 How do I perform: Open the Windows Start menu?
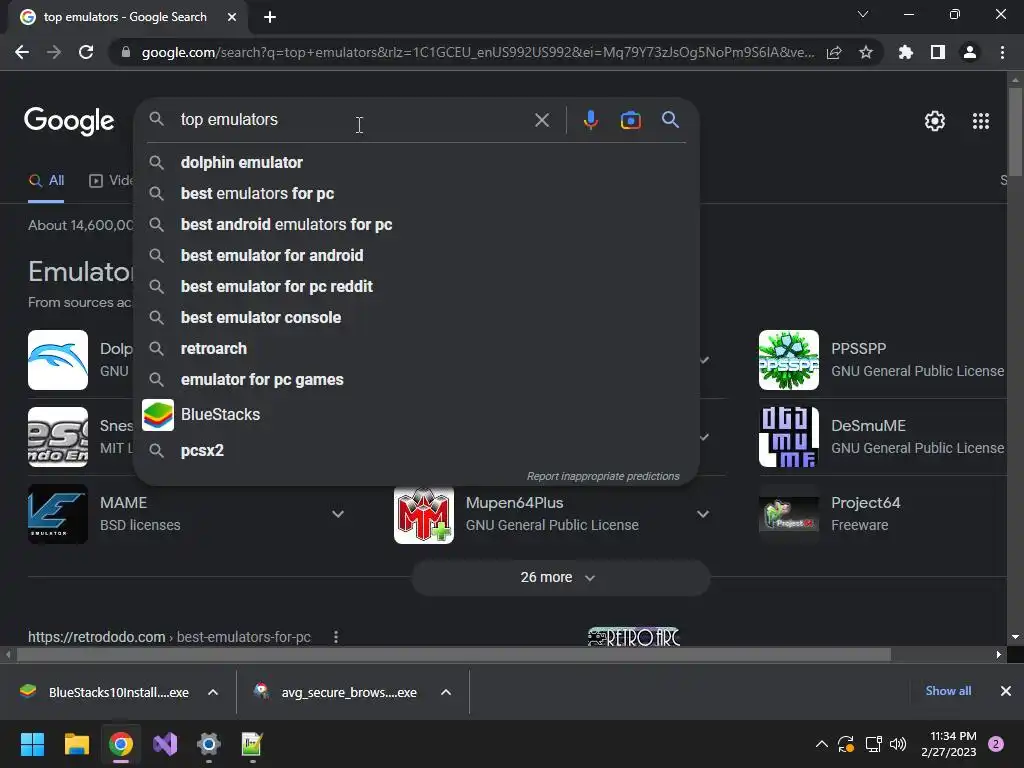click(32, 744)
